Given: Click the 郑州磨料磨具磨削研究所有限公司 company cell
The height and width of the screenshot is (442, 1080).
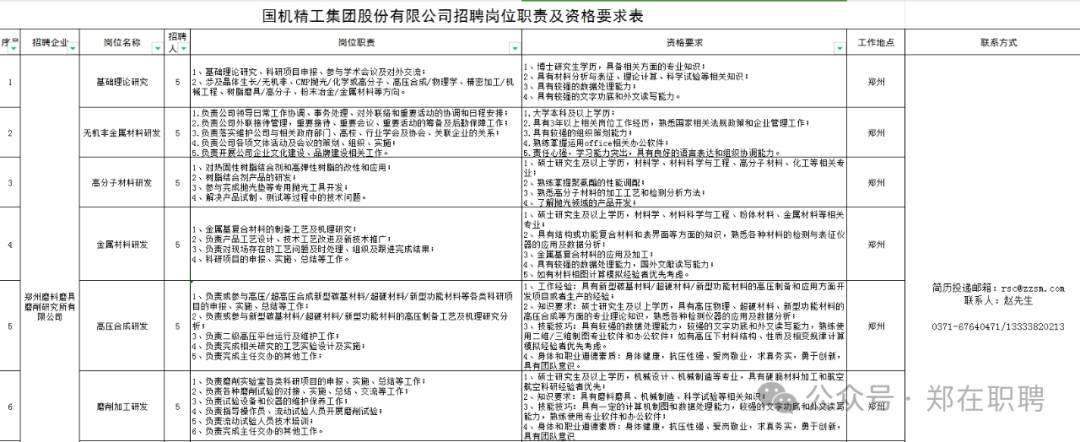Looking at the screenshot, I should click(51, 306).
